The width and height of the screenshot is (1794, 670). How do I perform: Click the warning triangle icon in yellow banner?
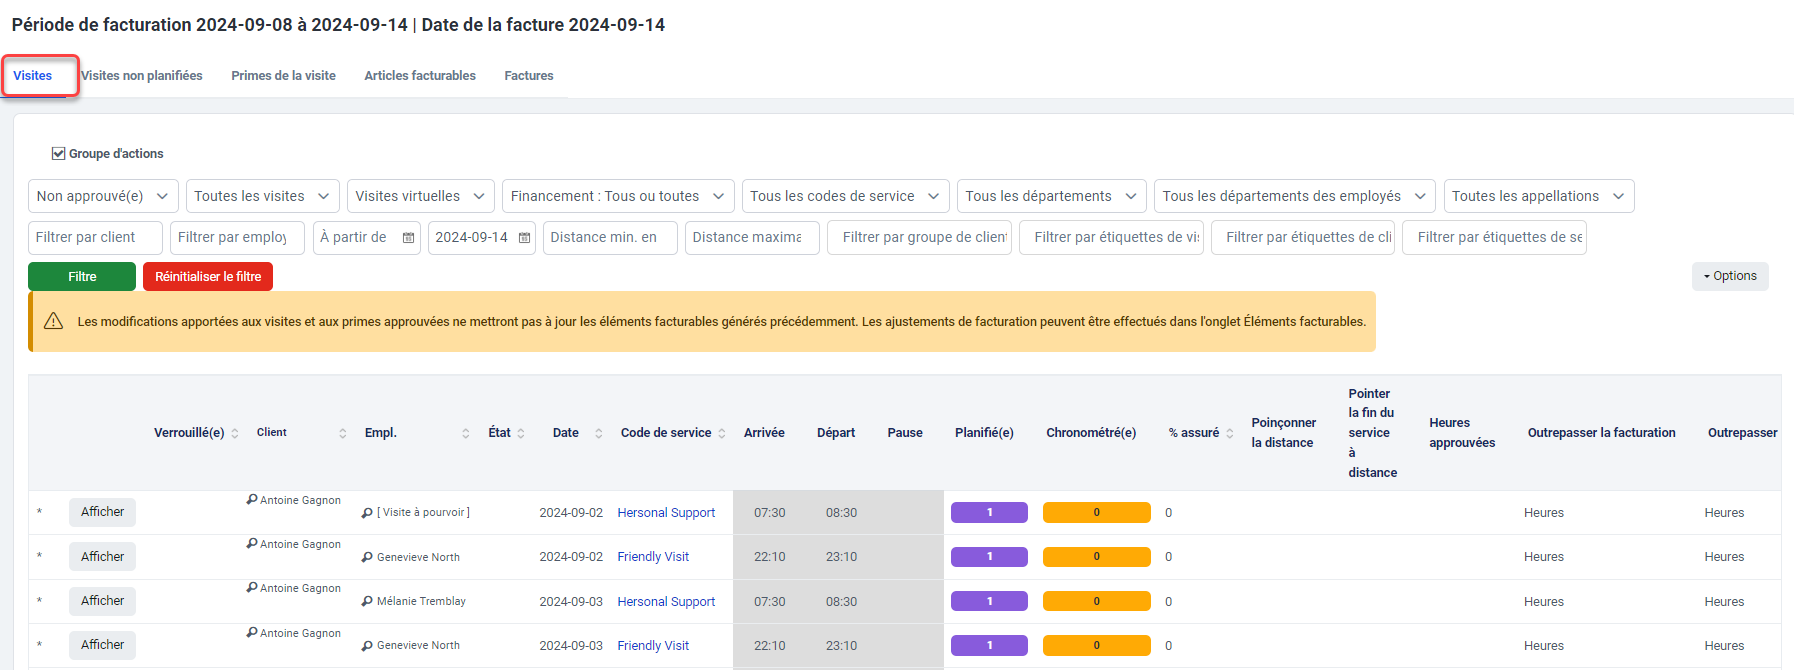54,321
